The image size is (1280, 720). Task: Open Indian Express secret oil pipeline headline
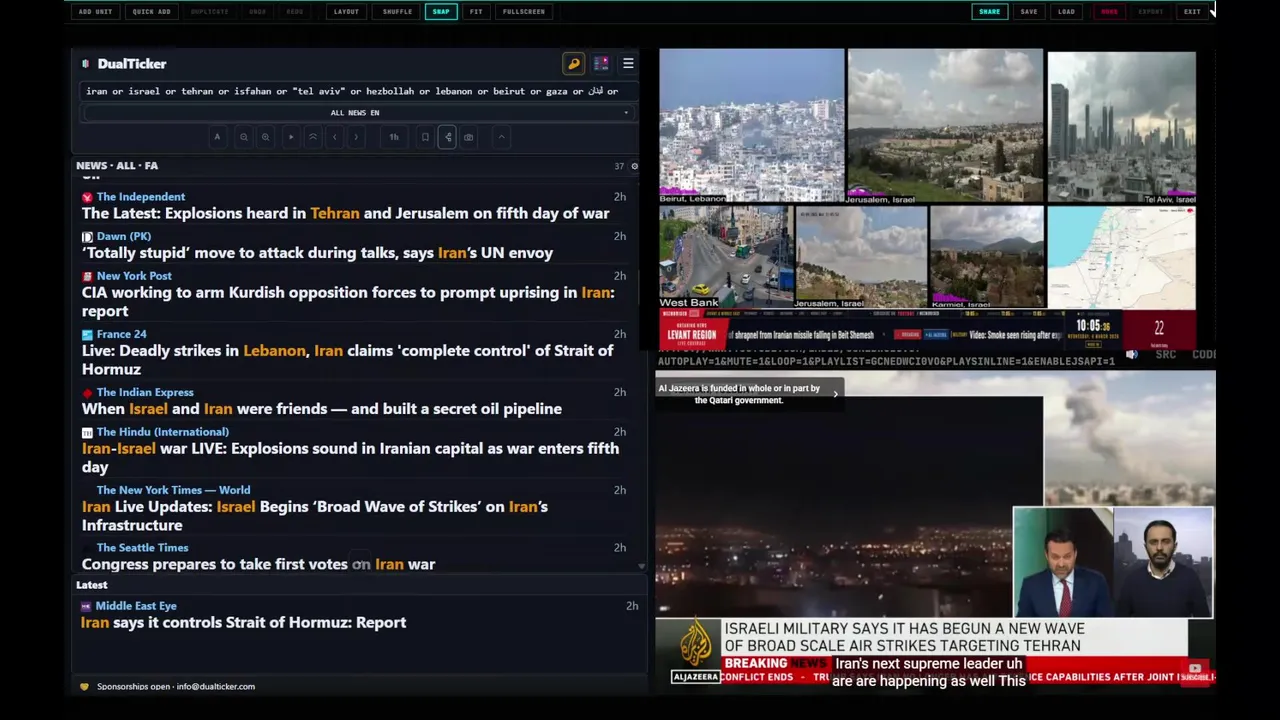[322, 409]
